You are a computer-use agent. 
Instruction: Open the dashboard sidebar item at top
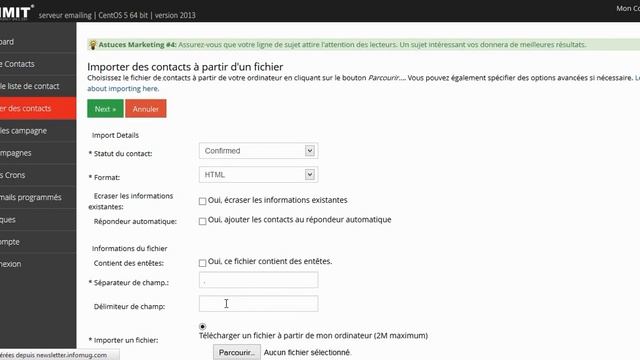tap(38, 42)
